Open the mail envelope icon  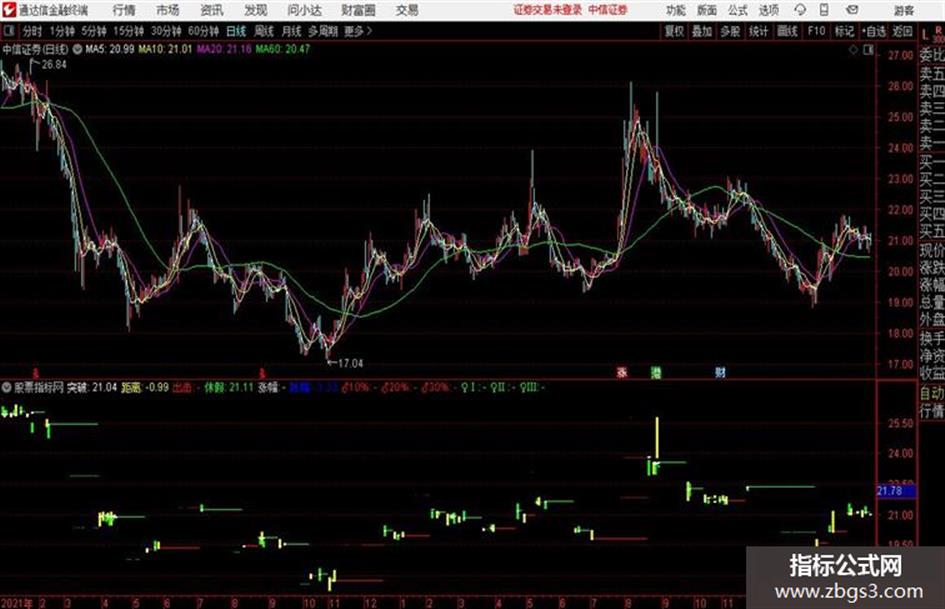[x=852, y=10]
